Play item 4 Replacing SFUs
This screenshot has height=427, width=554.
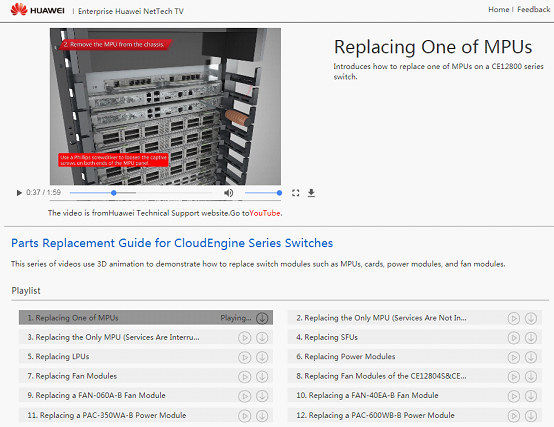(514, 338)
